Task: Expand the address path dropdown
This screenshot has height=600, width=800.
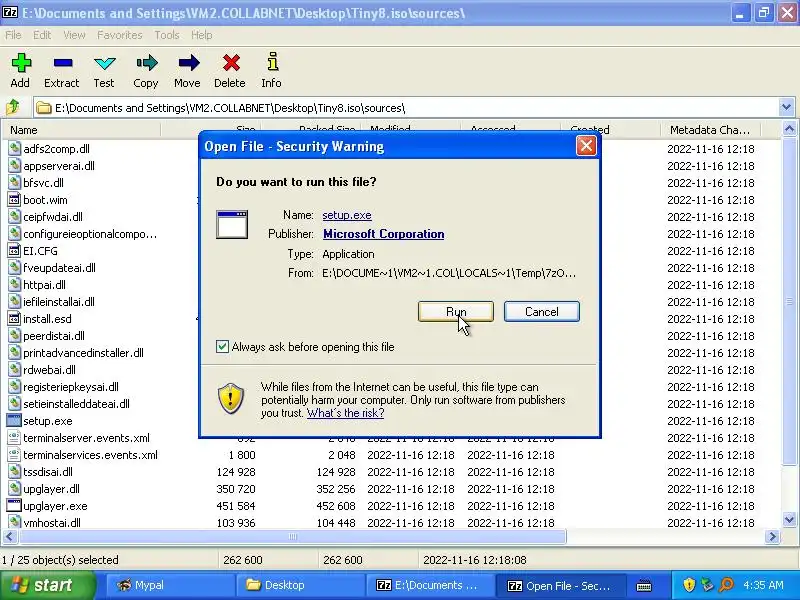Action: point(786,108)
